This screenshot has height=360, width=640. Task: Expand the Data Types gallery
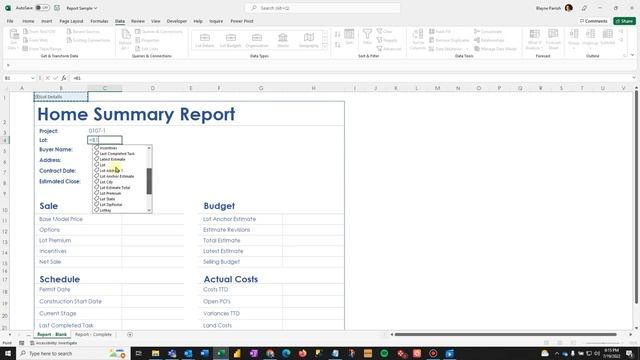(325, 47)
